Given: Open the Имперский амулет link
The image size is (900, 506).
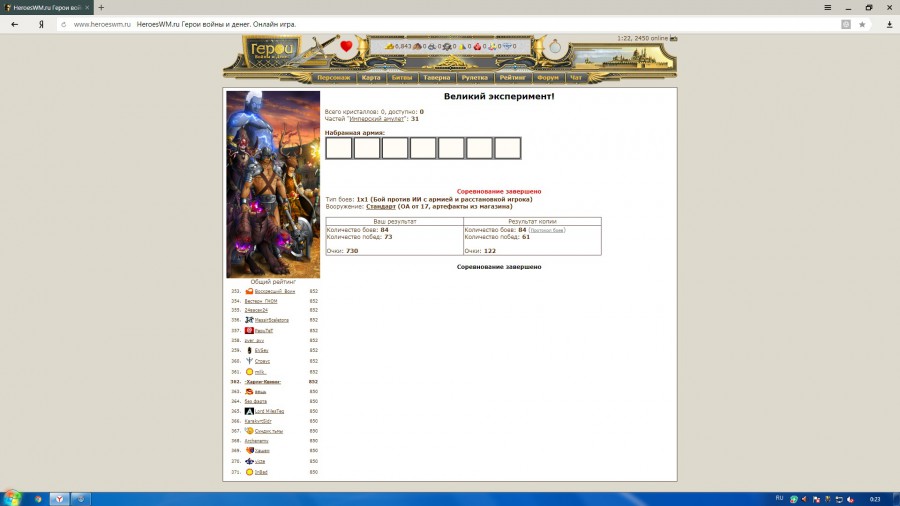Looking at the screenshot, I should click(x=377, y=119).
